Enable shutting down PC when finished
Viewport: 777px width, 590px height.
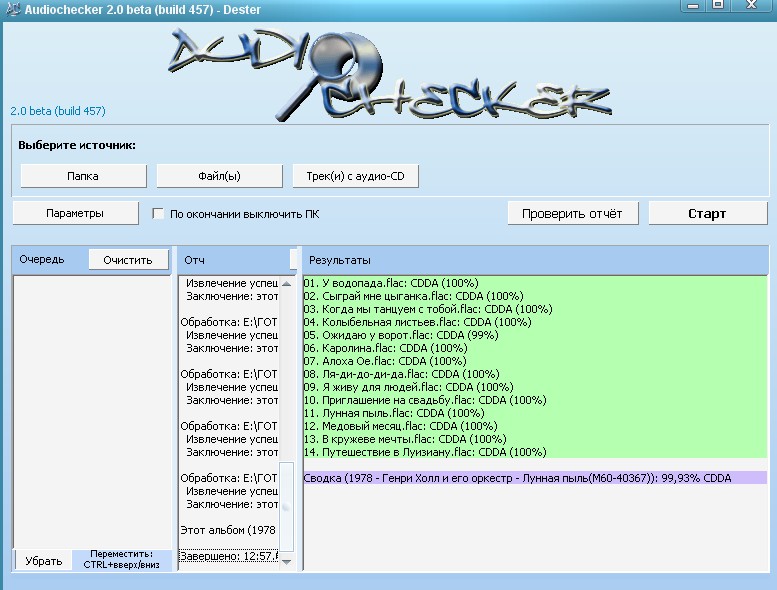pyautogui.click(x=158, y=214)
